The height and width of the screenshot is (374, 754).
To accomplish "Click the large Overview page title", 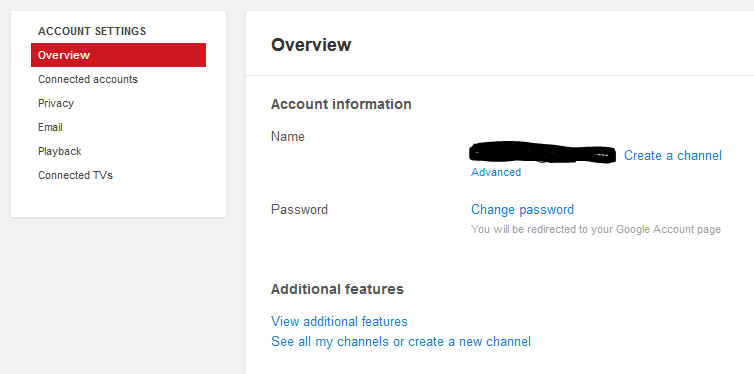I will 311,45.
